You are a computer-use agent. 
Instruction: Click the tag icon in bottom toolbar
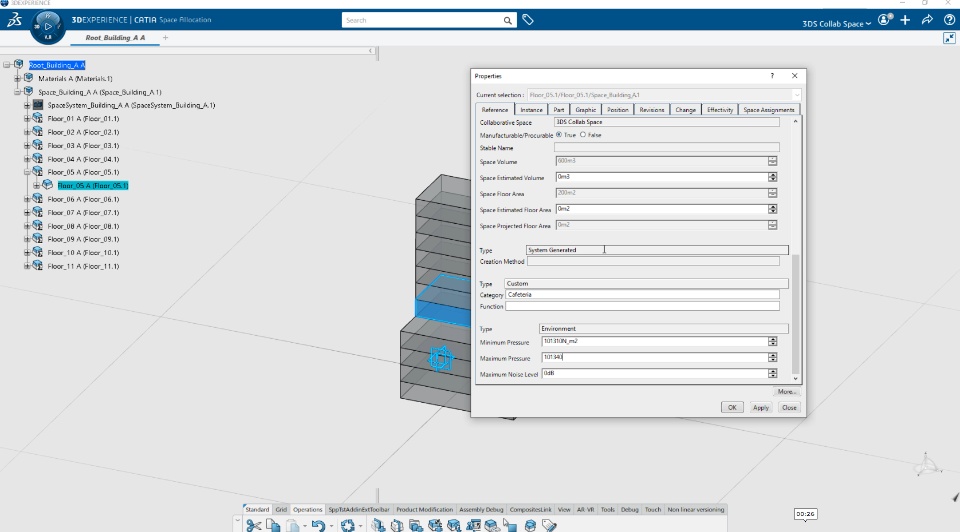click(x=549, y=525)
